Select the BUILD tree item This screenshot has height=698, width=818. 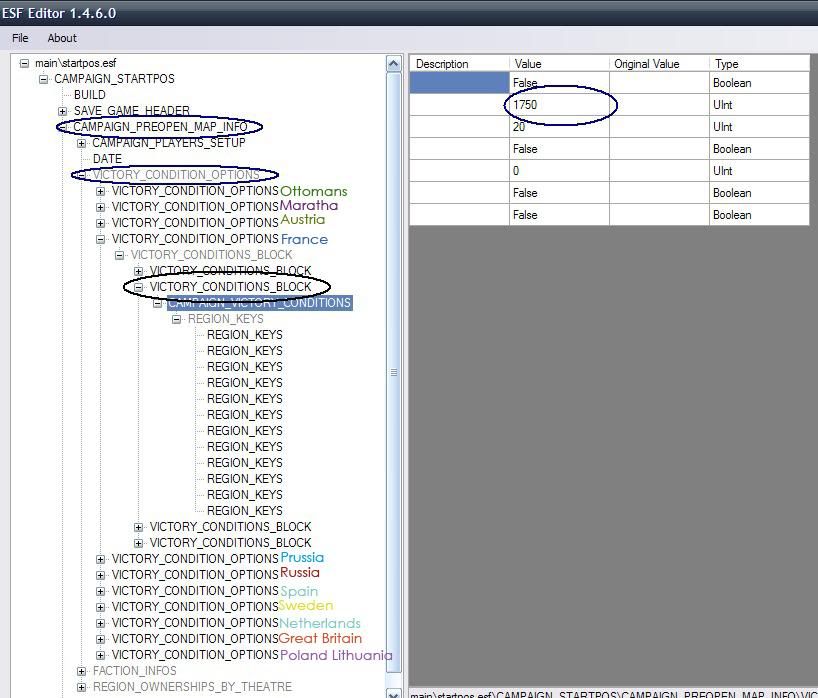[89, 95]
